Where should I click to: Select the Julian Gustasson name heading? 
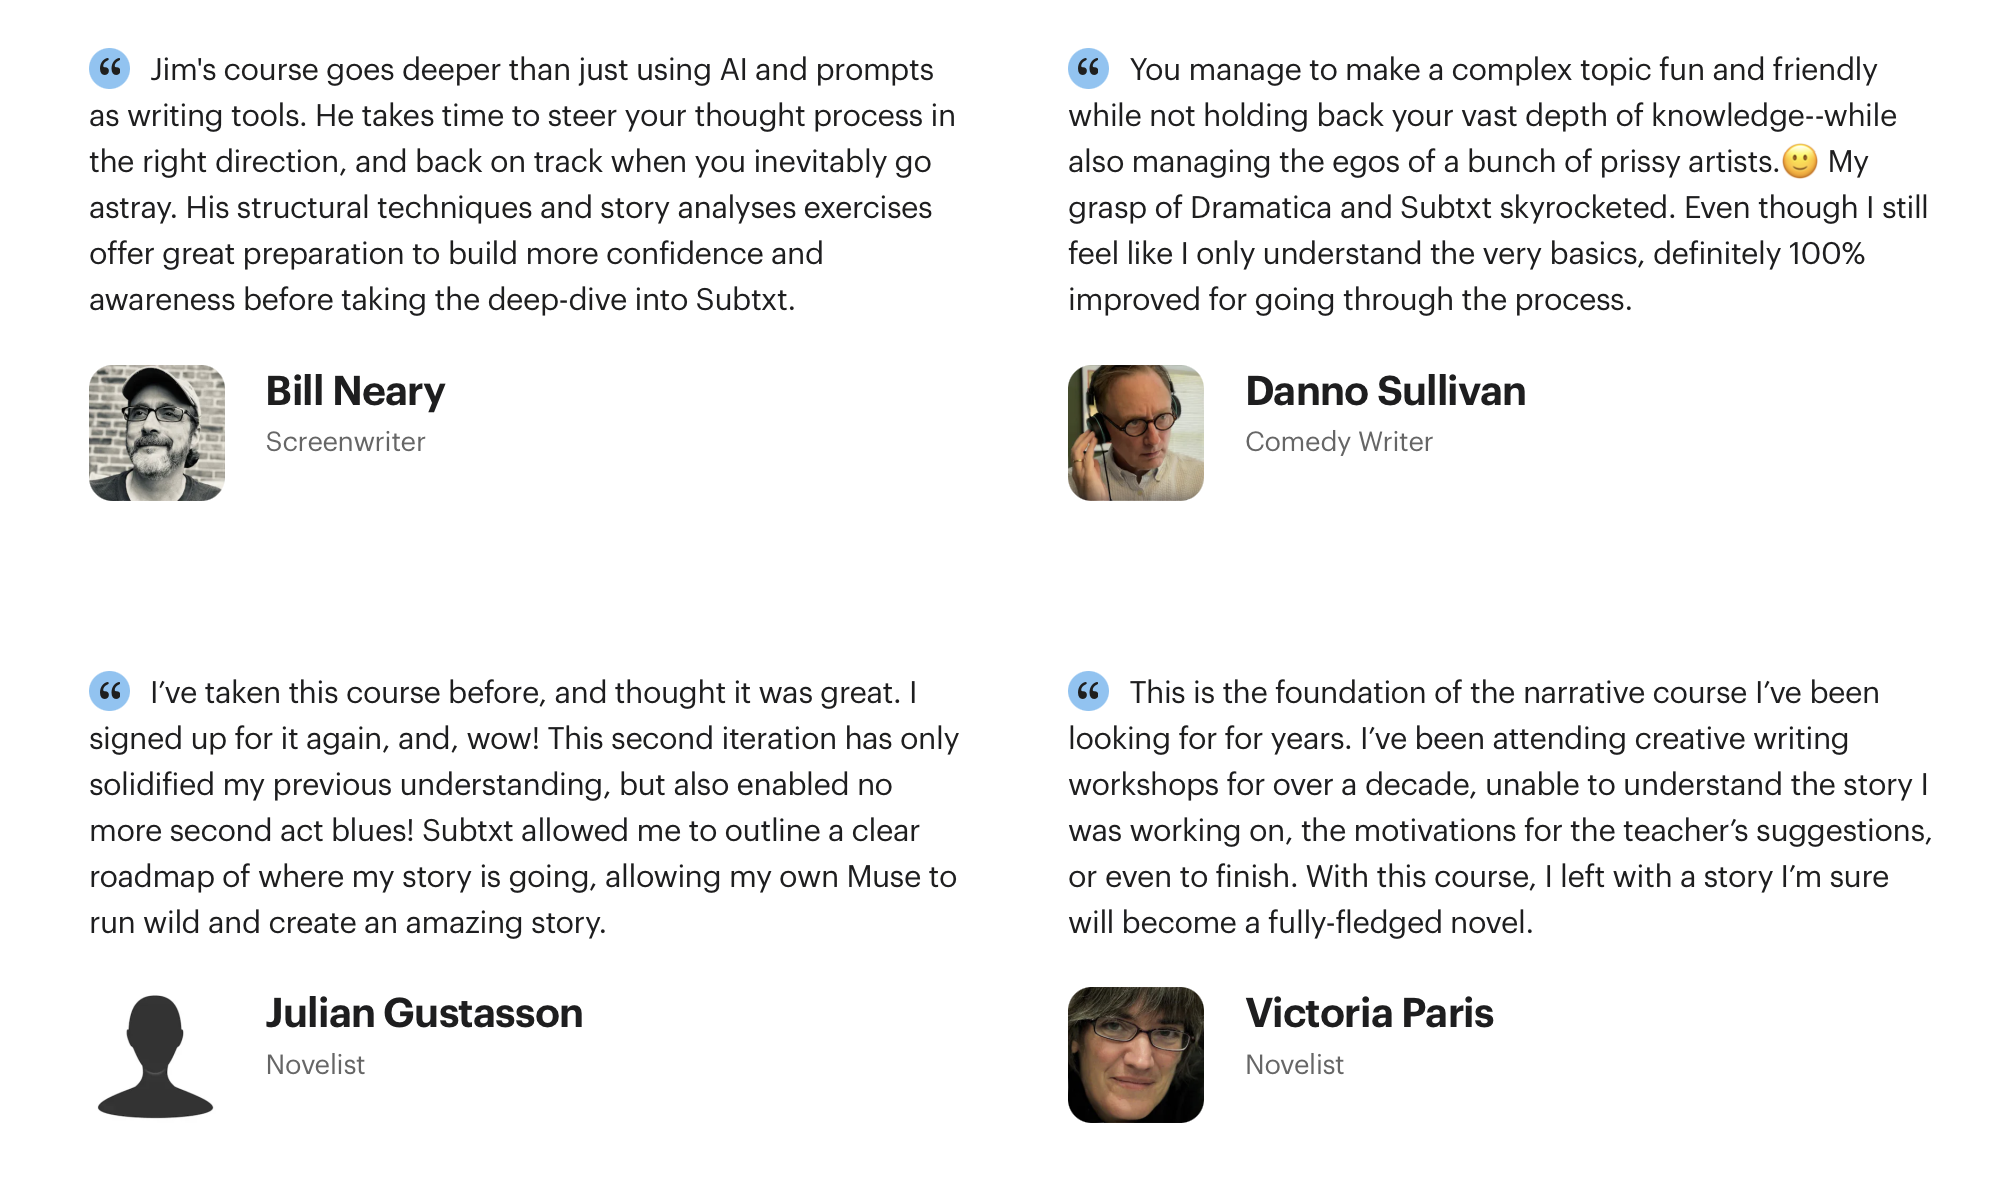click(424, 1013)
